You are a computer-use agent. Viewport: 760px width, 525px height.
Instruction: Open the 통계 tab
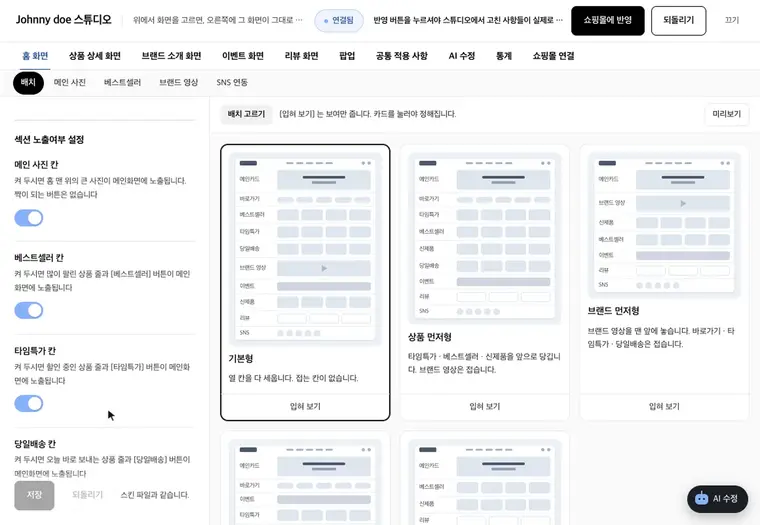[504, 56]
